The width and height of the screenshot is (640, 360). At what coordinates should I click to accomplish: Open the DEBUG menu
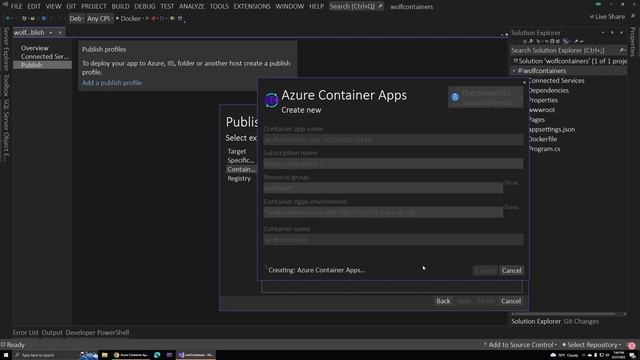pyautogui.click(x=145, y=7)
